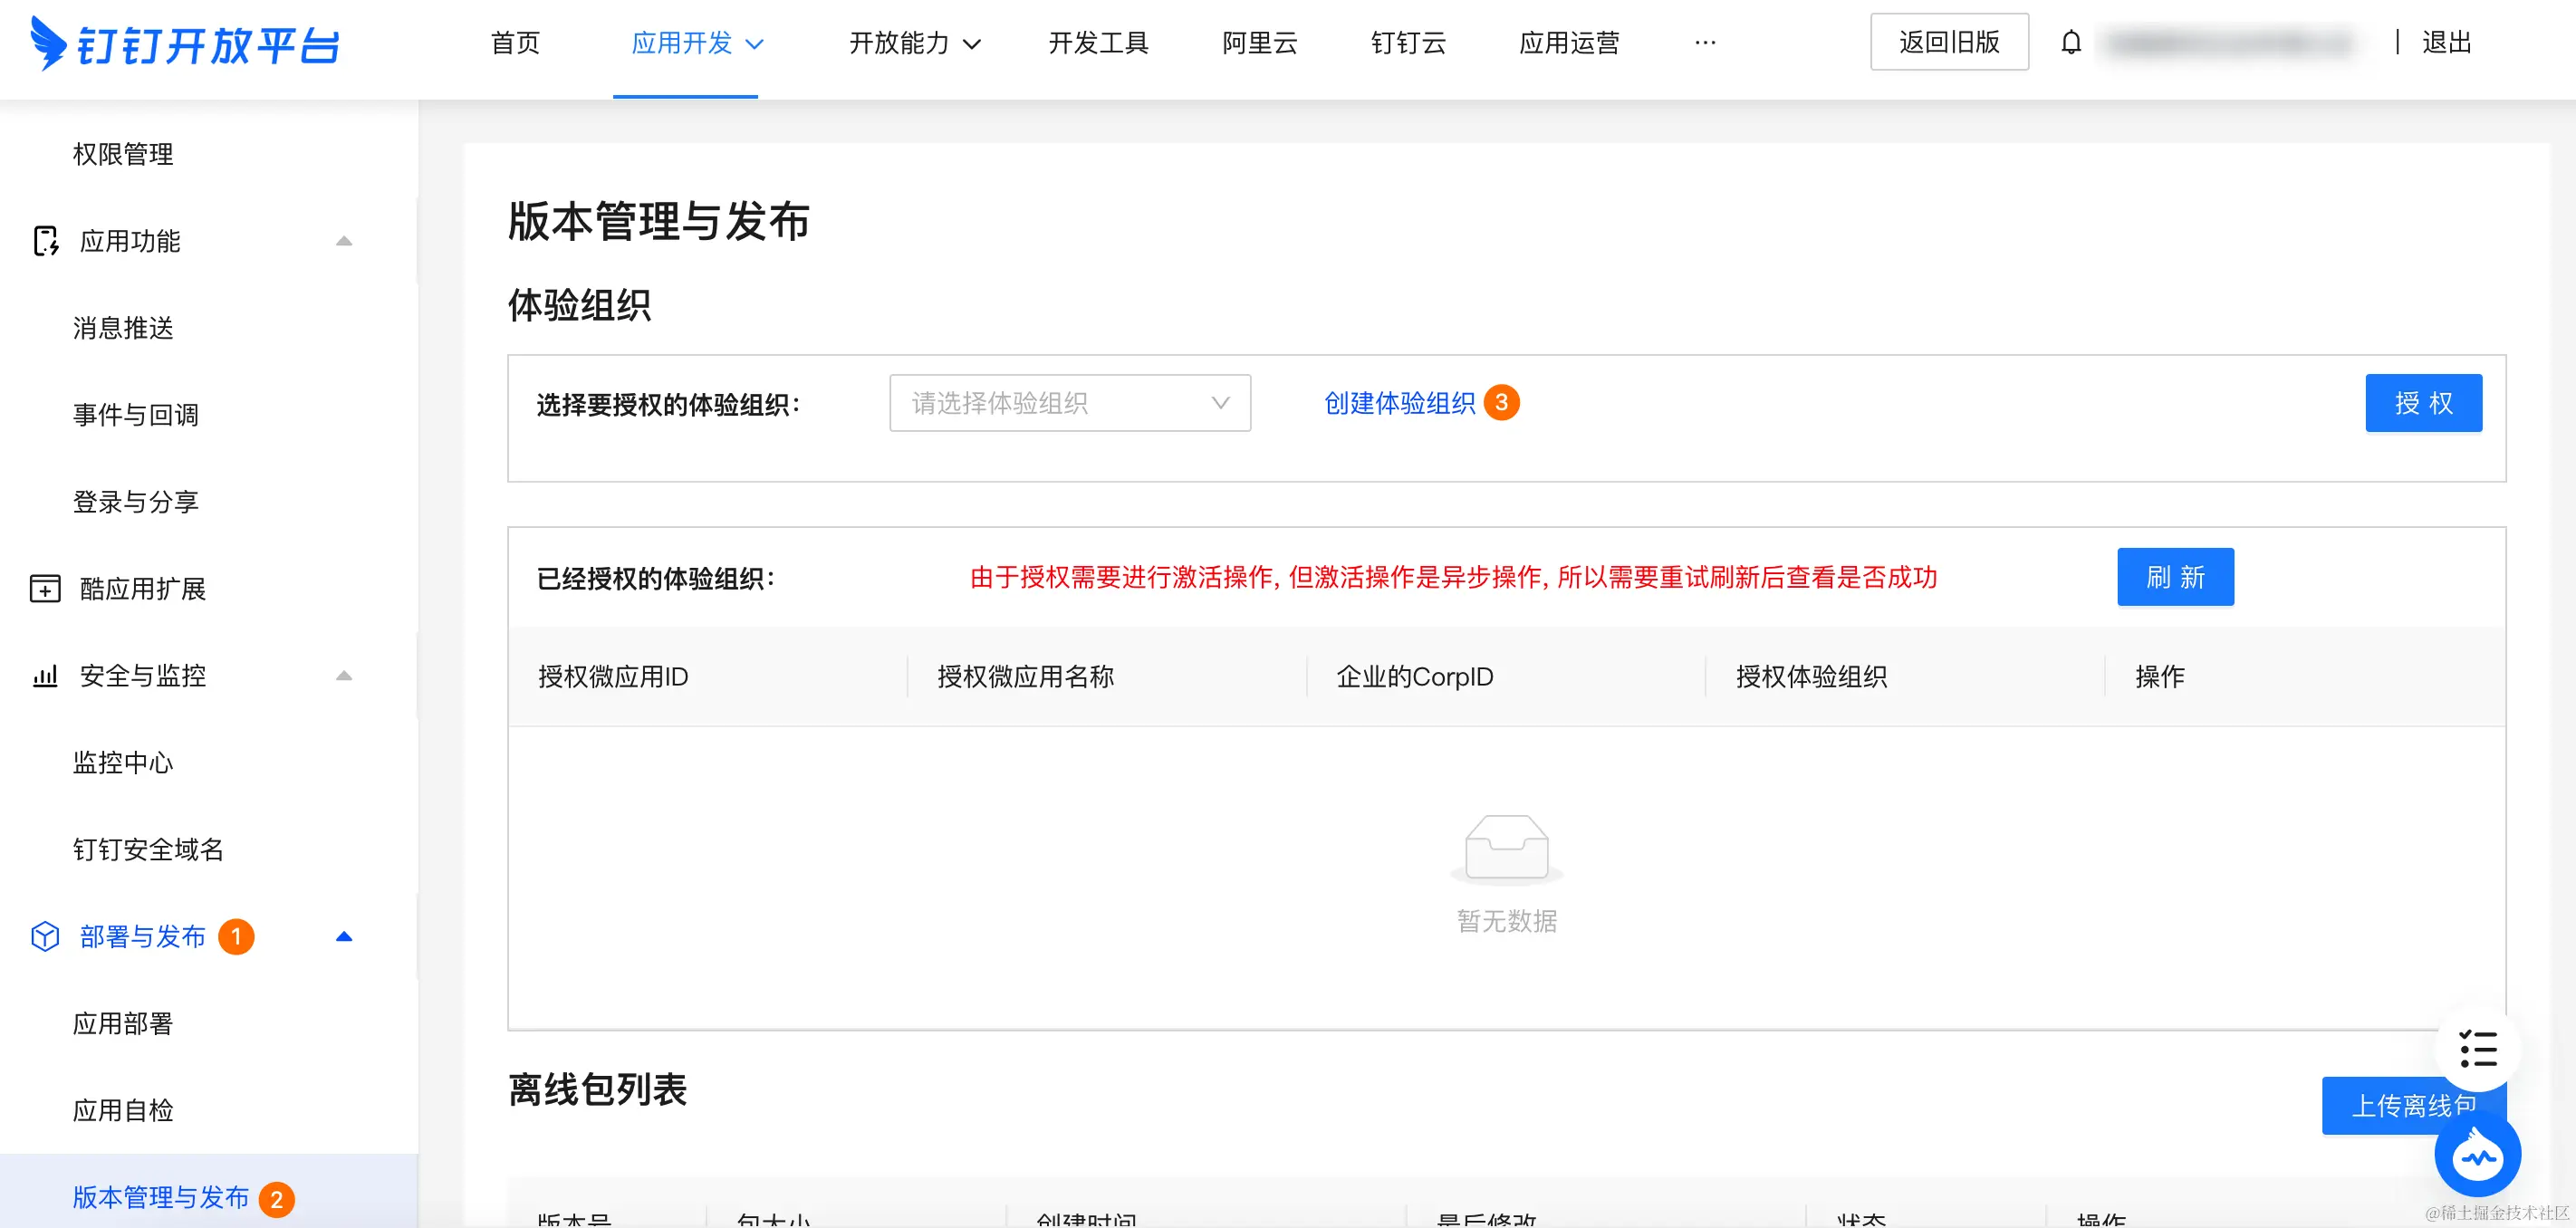Image resolution: width=2576 pixels, height=1228 pixels.
Task: Click the 酷应用扩展 plus-box icon
Action: (45, 589)
